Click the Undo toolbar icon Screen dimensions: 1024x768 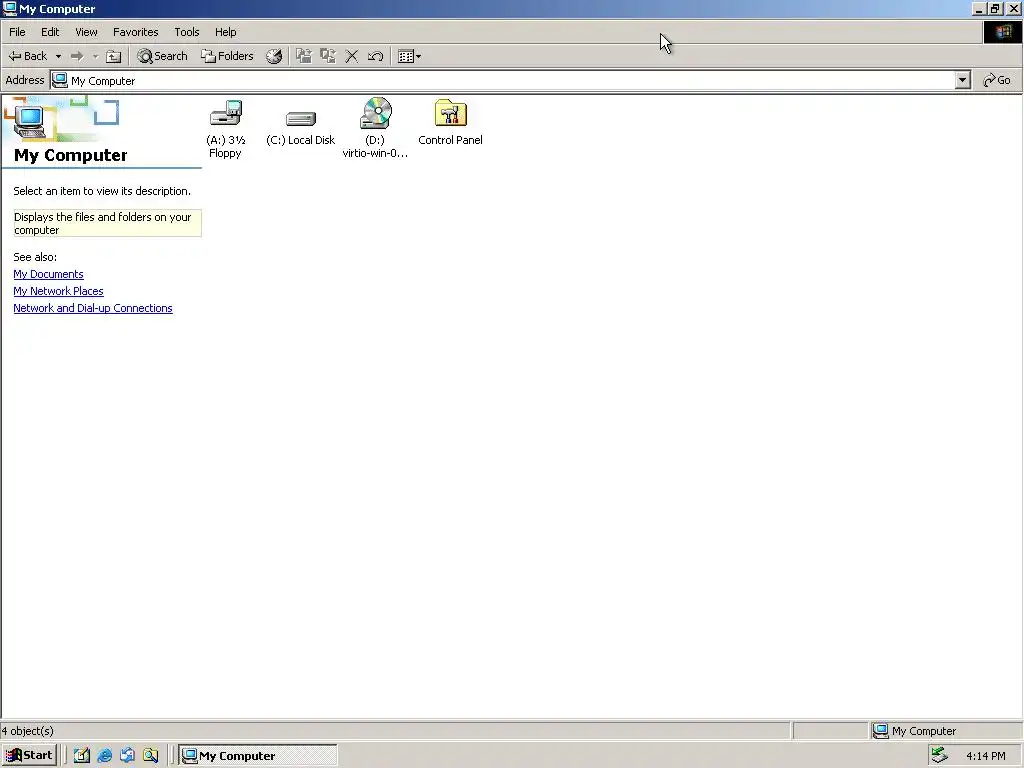376,56
